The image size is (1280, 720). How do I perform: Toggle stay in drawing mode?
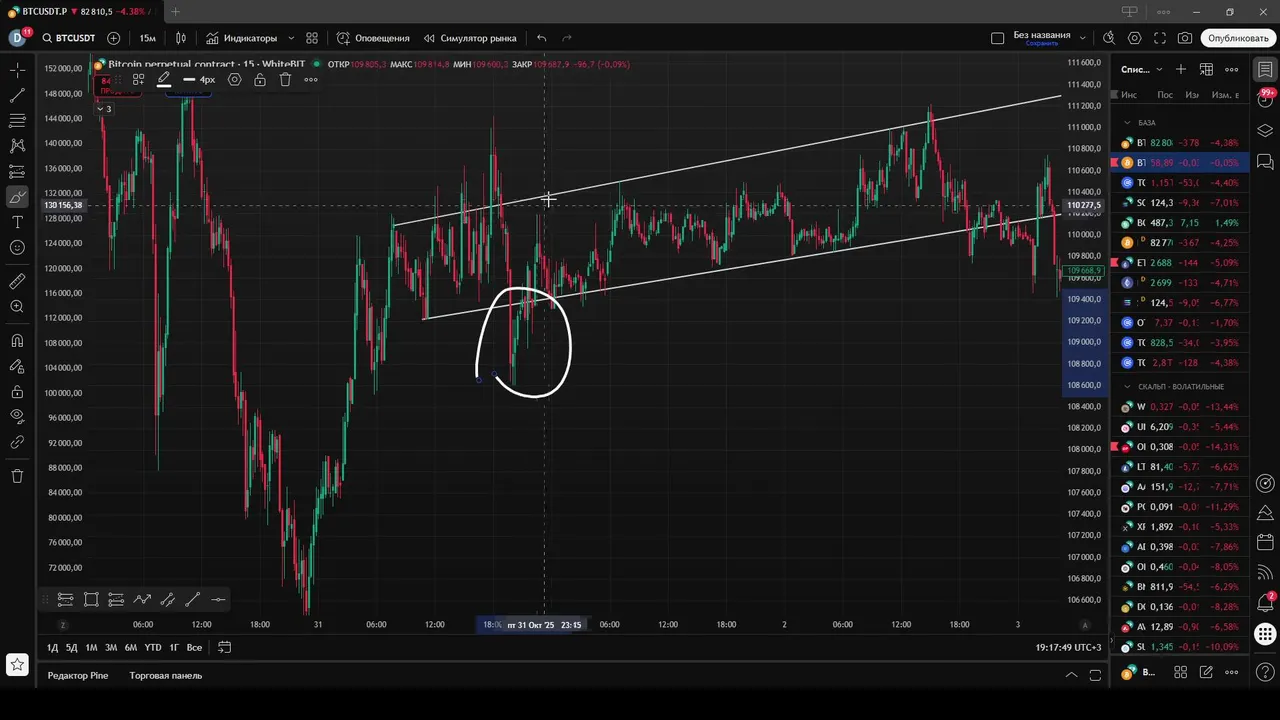[17, 367]
